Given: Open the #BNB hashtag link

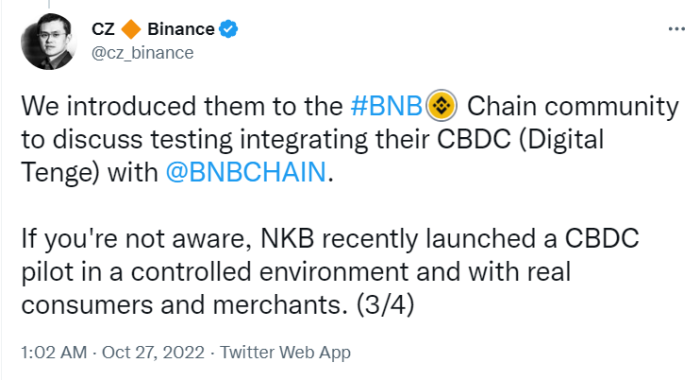Looking at the screenshot, I should (x=387, y=106).
